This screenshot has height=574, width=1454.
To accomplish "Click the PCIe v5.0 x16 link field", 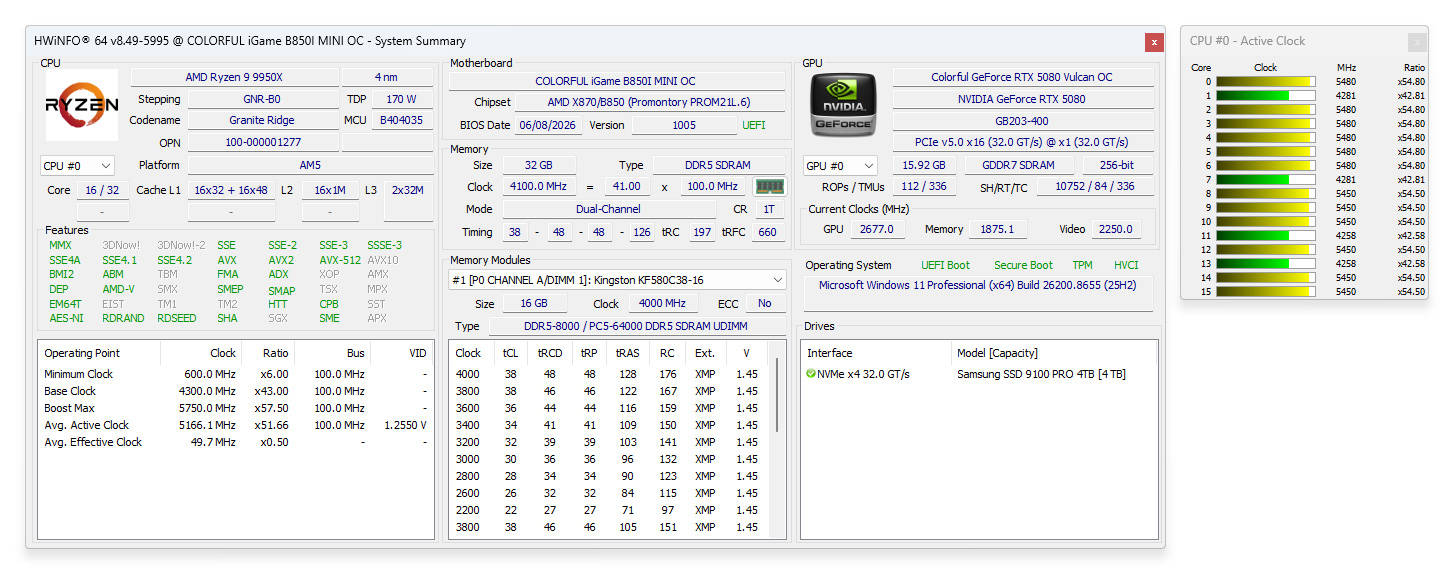I will (x=1021, y=142).
